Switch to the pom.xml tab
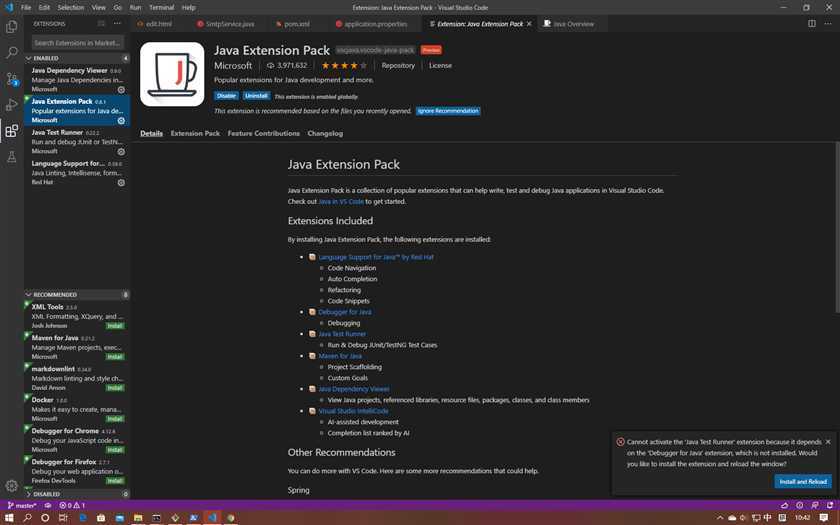 click(x=294, y=24)
